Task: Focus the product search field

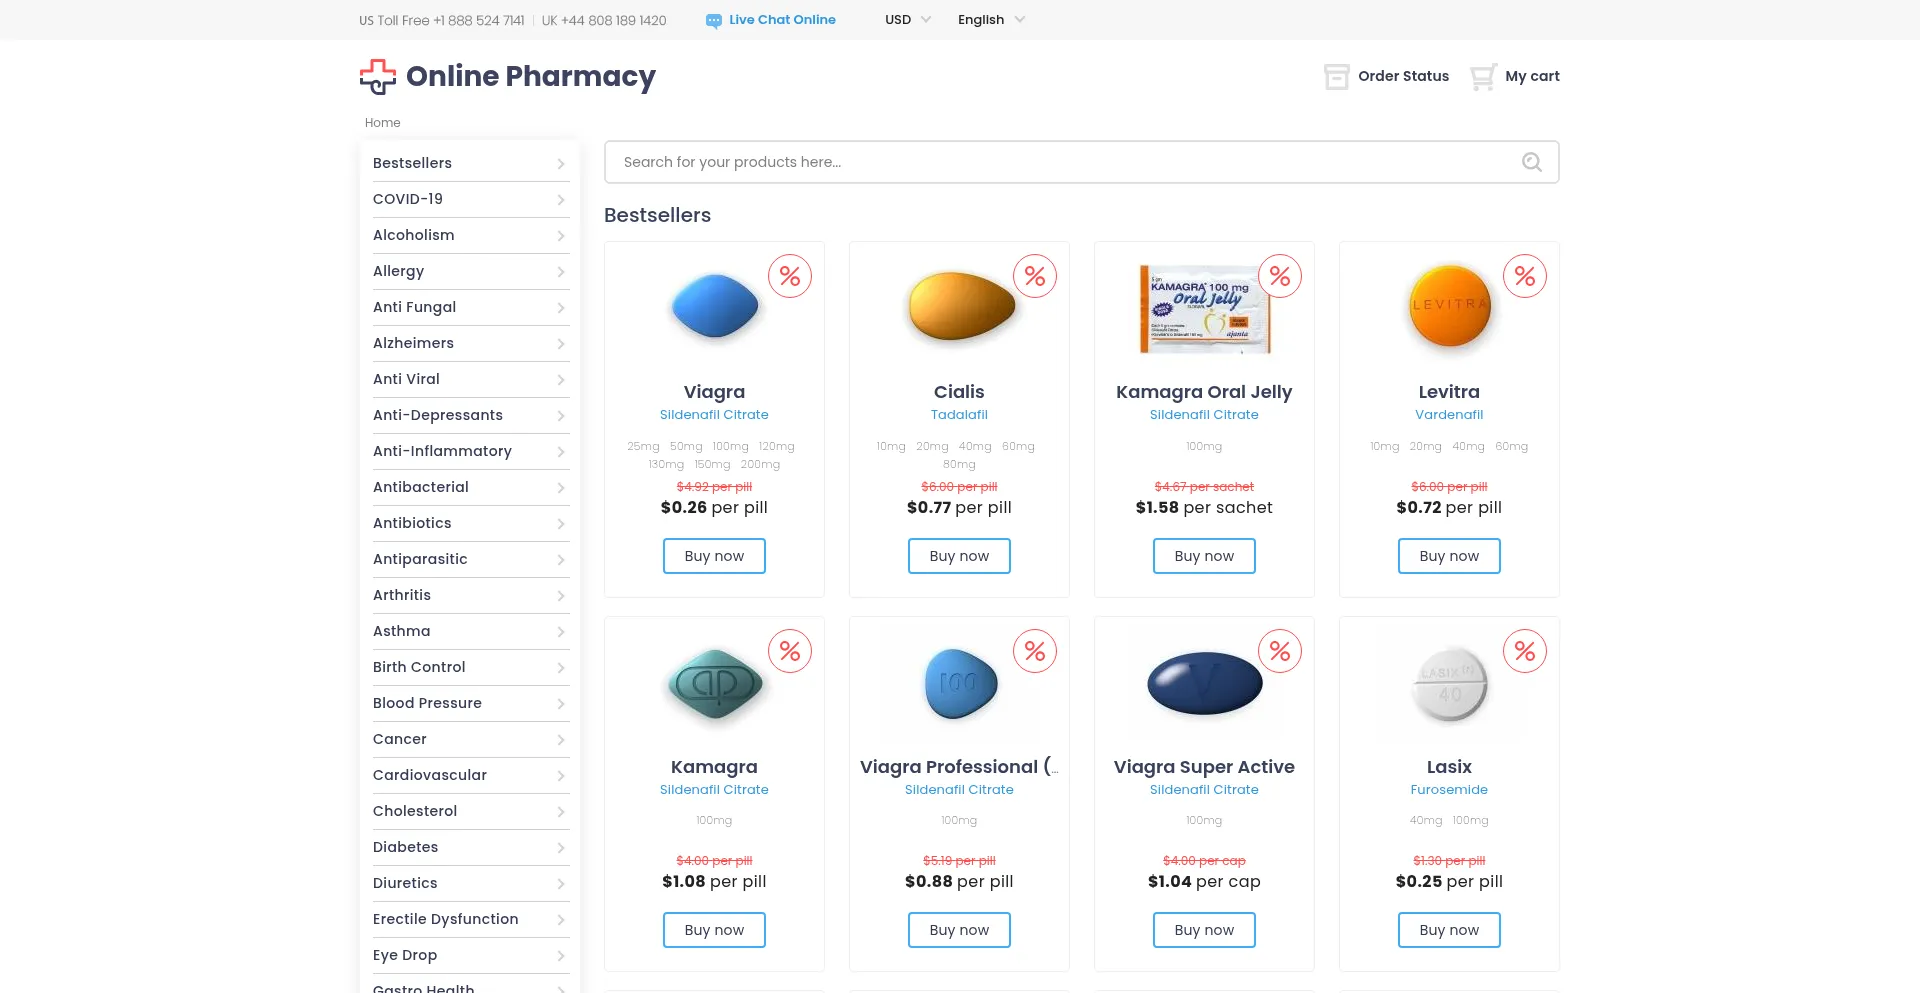Action: click(1060, 162)
